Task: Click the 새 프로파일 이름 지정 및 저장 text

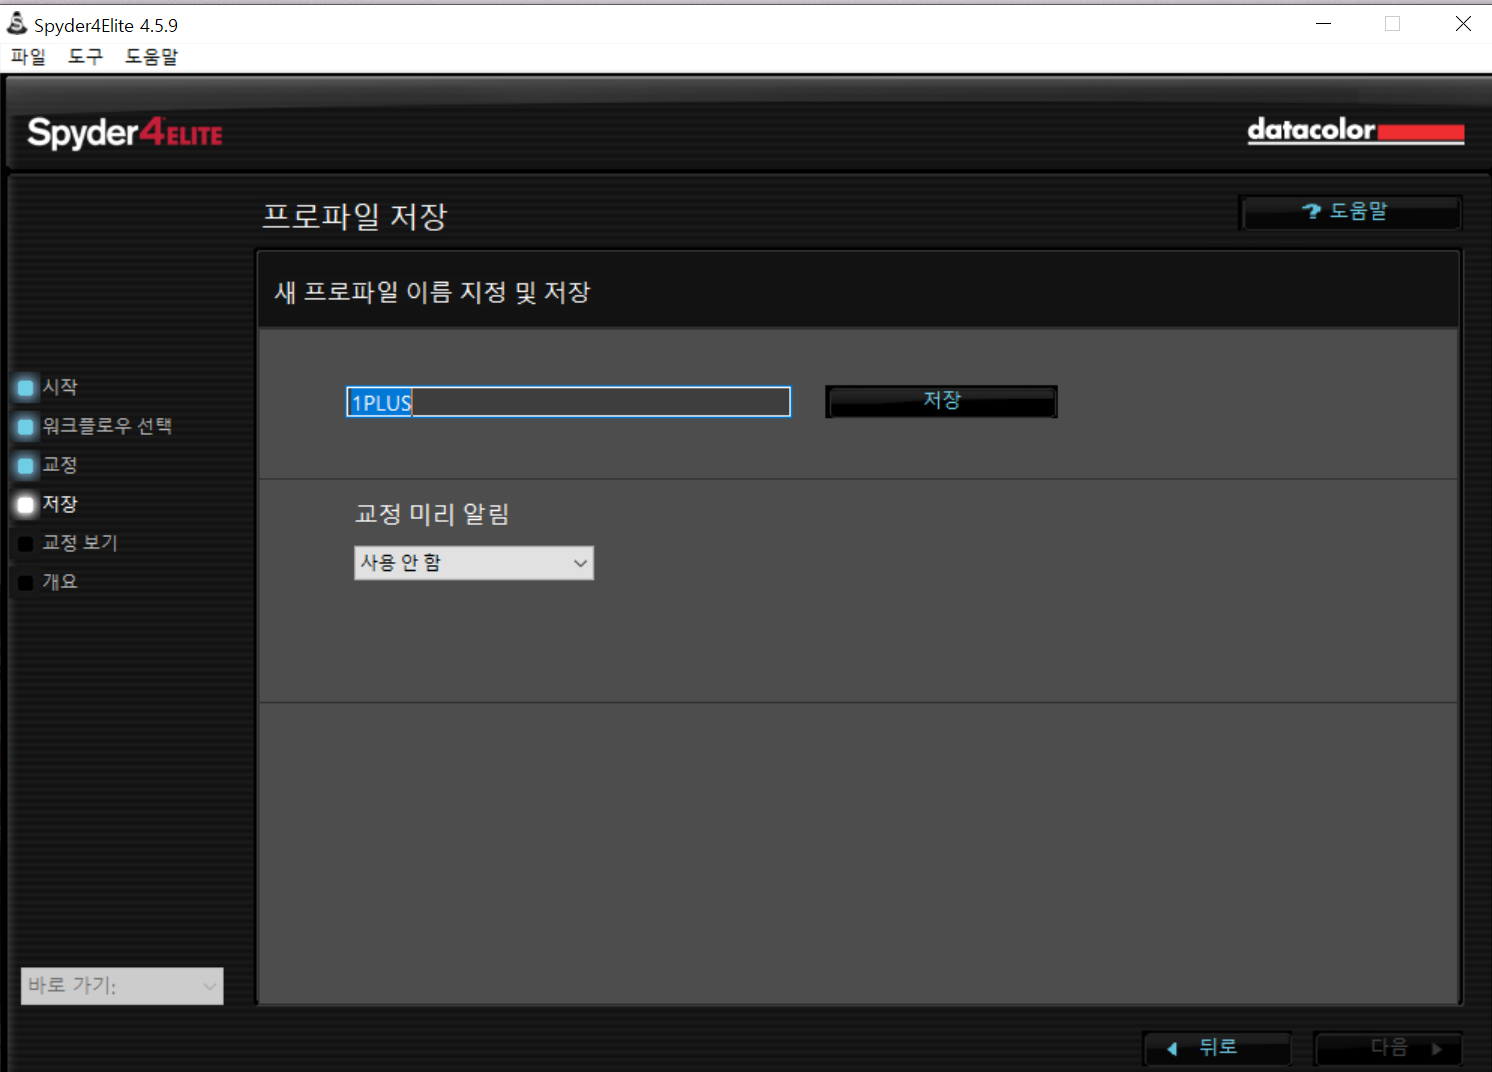Action: click(433, 292)
